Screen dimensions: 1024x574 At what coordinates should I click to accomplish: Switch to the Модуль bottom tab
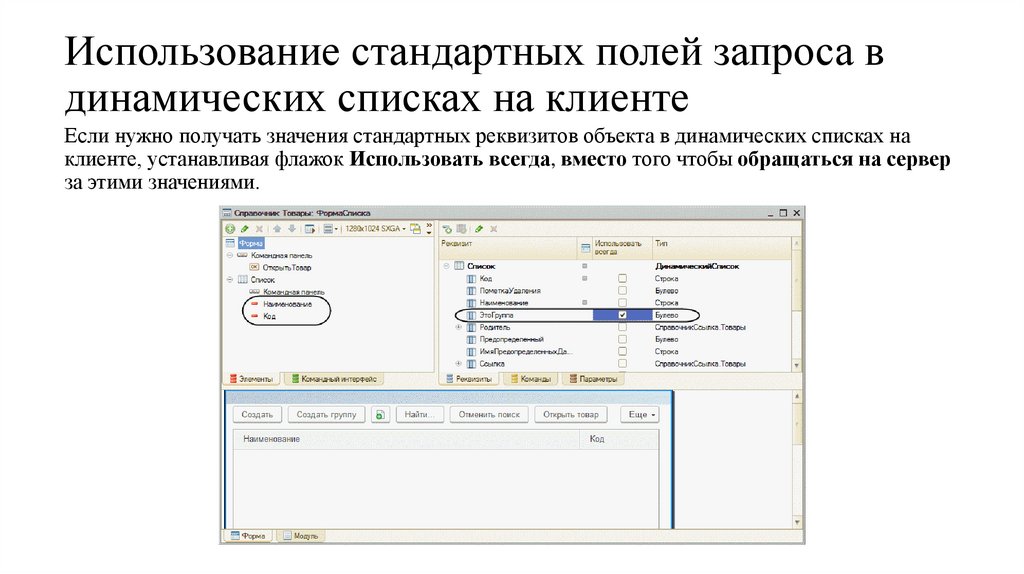tap(300, 536)
